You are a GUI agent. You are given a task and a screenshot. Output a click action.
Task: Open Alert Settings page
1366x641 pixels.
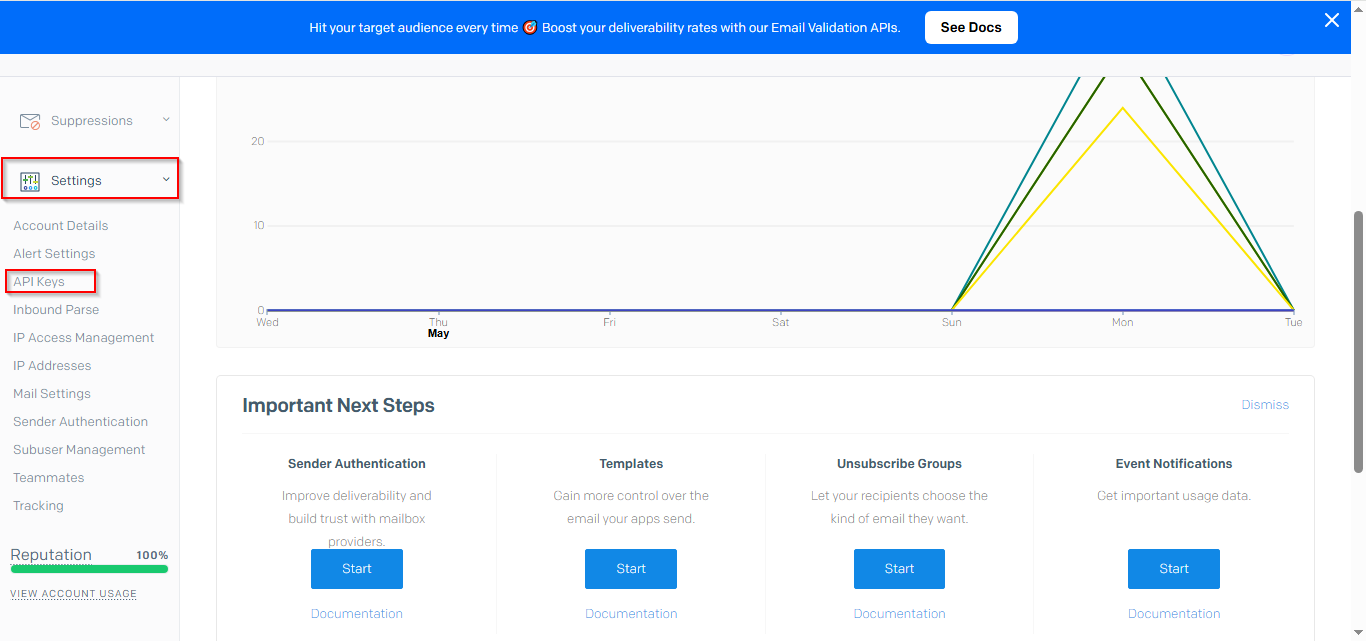(54, 254)
